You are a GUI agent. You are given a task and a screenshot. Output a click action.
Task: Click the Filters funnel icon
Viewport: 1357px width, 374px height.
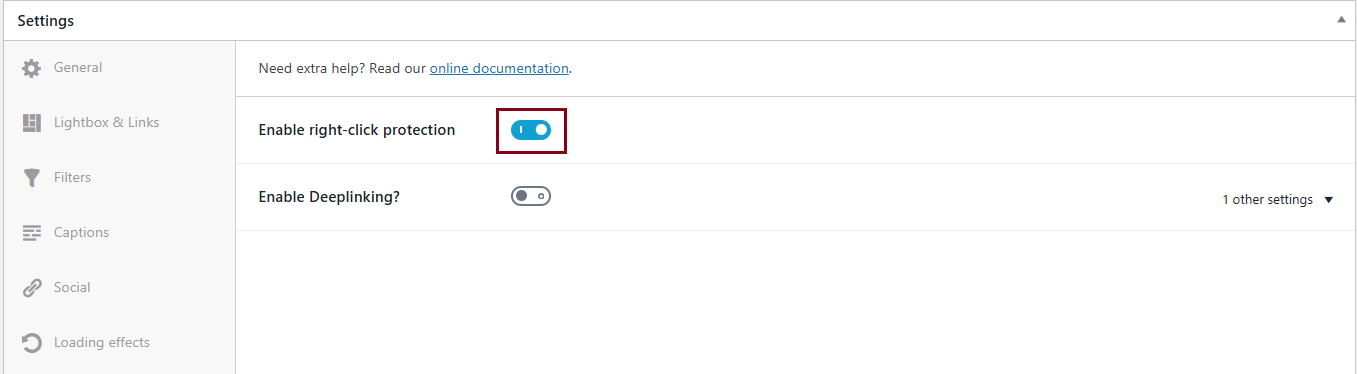tap(32, 178)
